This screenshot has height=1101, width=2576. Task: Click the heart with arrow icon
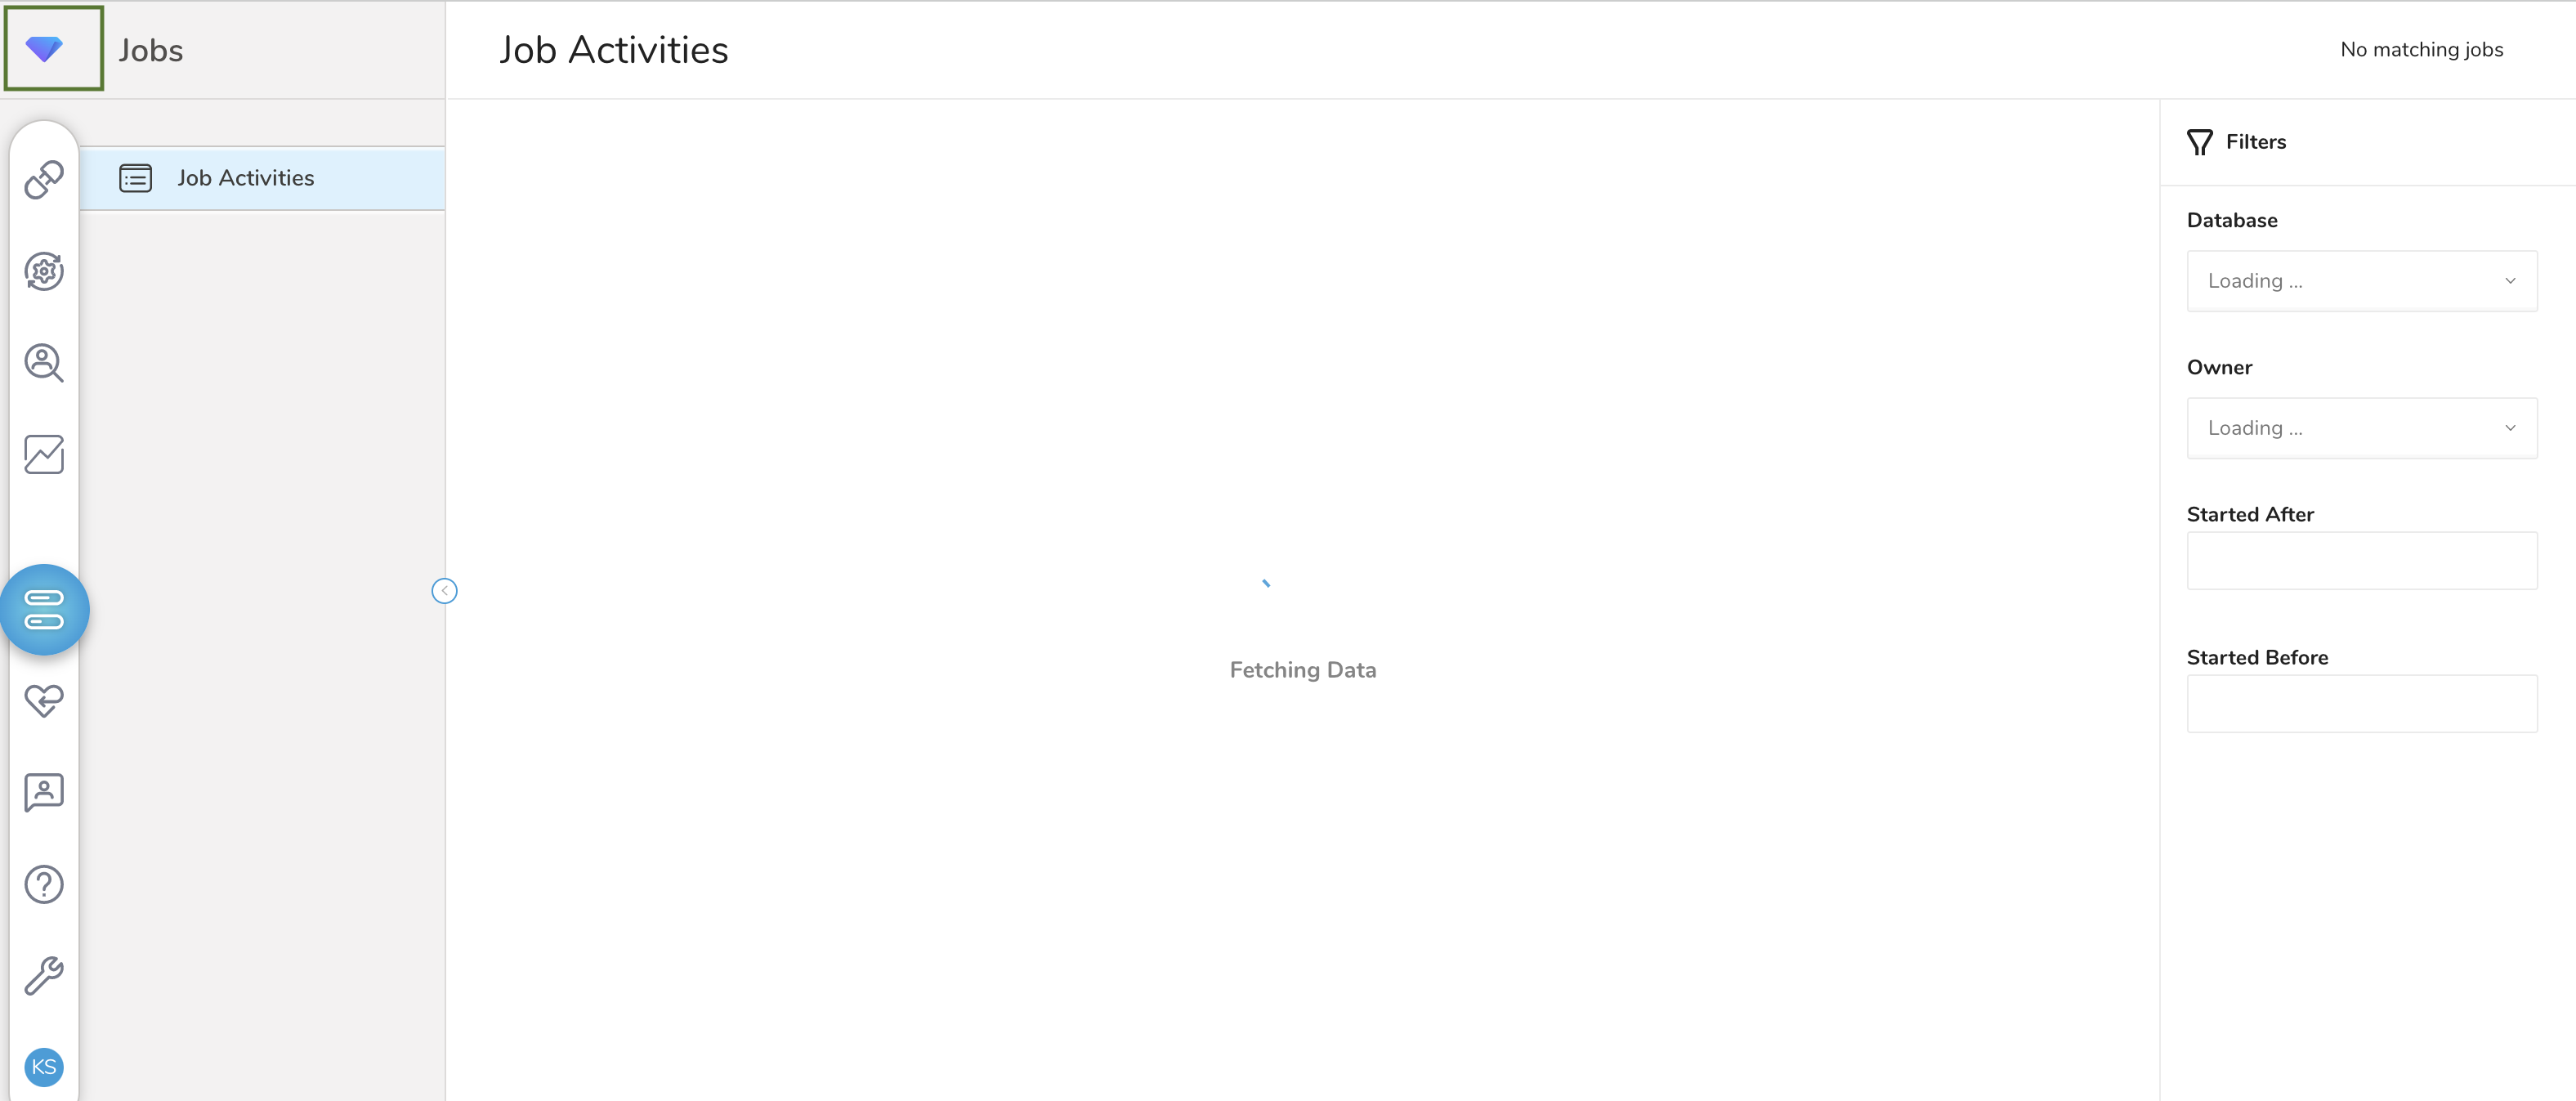pos(44,701)
